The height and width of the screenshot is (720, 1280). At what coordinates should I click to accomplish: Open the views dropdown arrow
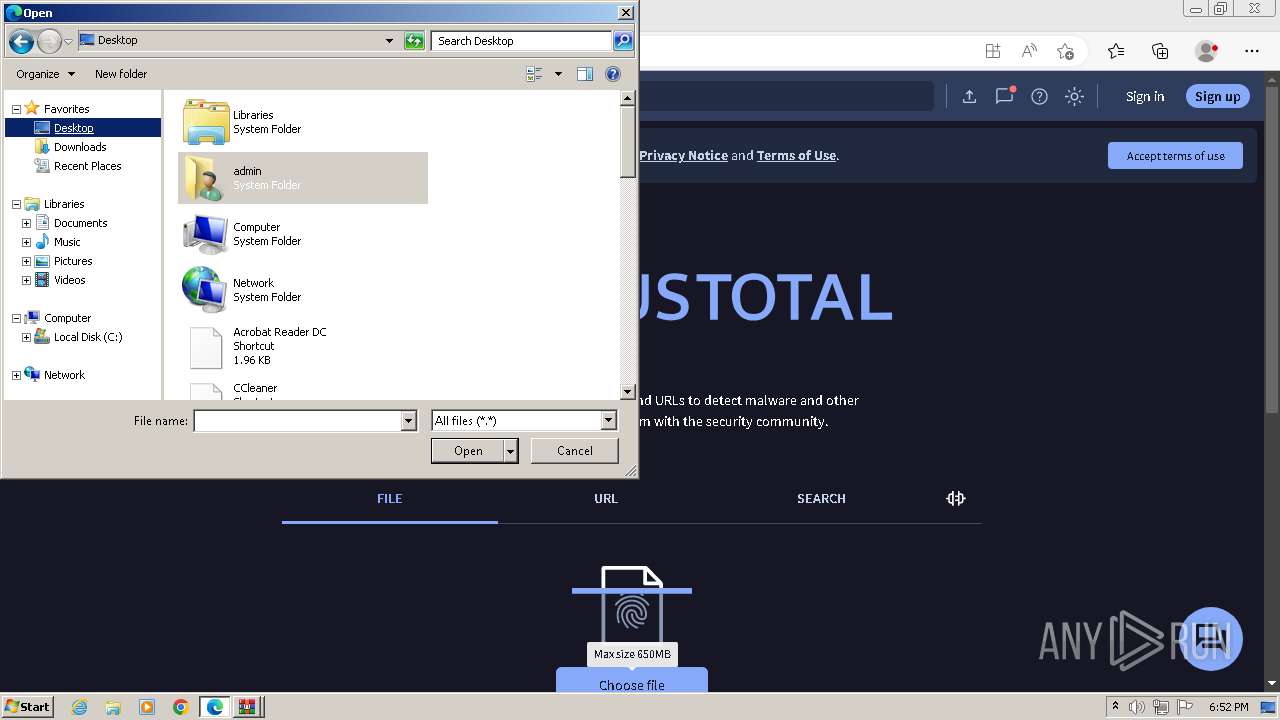tap(558, 74)
